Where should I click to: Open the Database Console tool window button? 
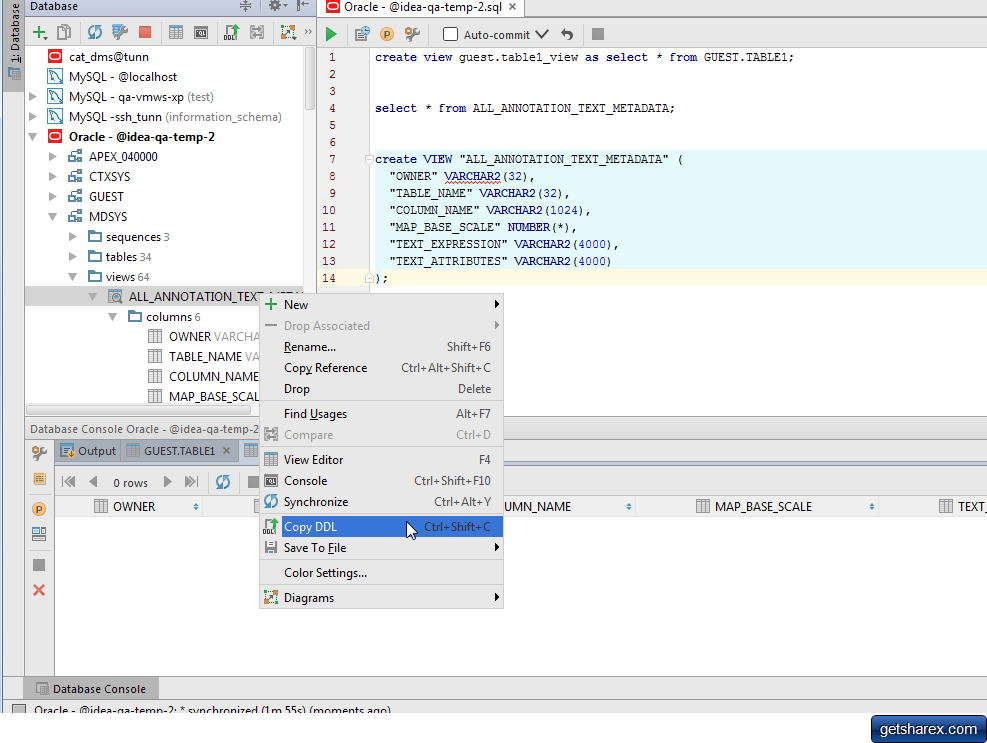coord(91,689)
